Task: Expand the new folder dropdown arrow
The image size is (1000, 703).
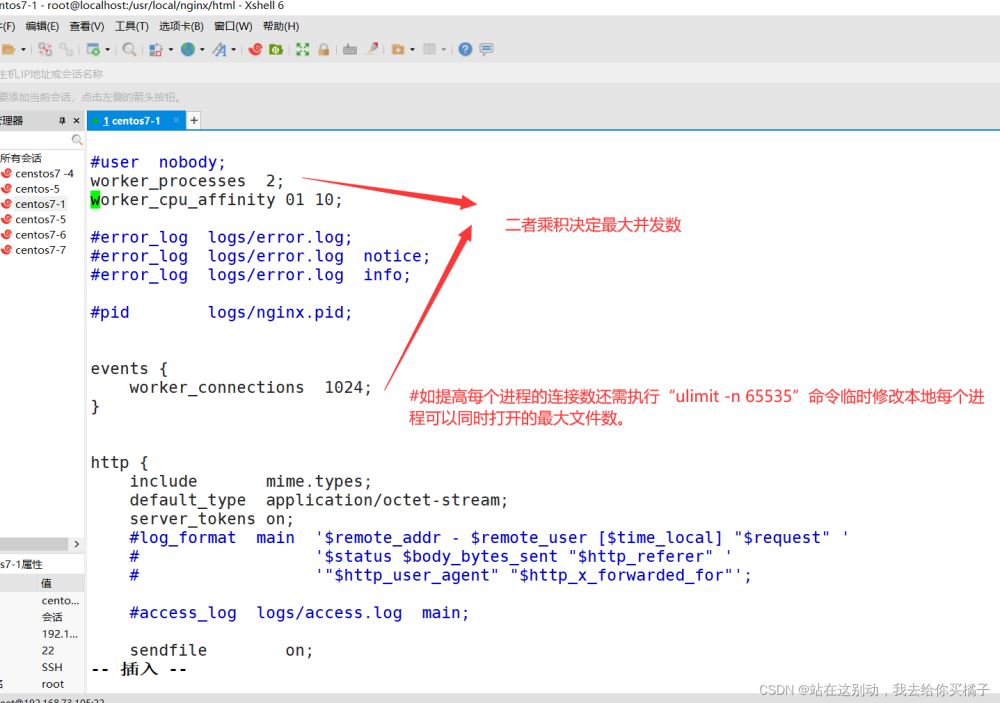Action: [412, 49]
